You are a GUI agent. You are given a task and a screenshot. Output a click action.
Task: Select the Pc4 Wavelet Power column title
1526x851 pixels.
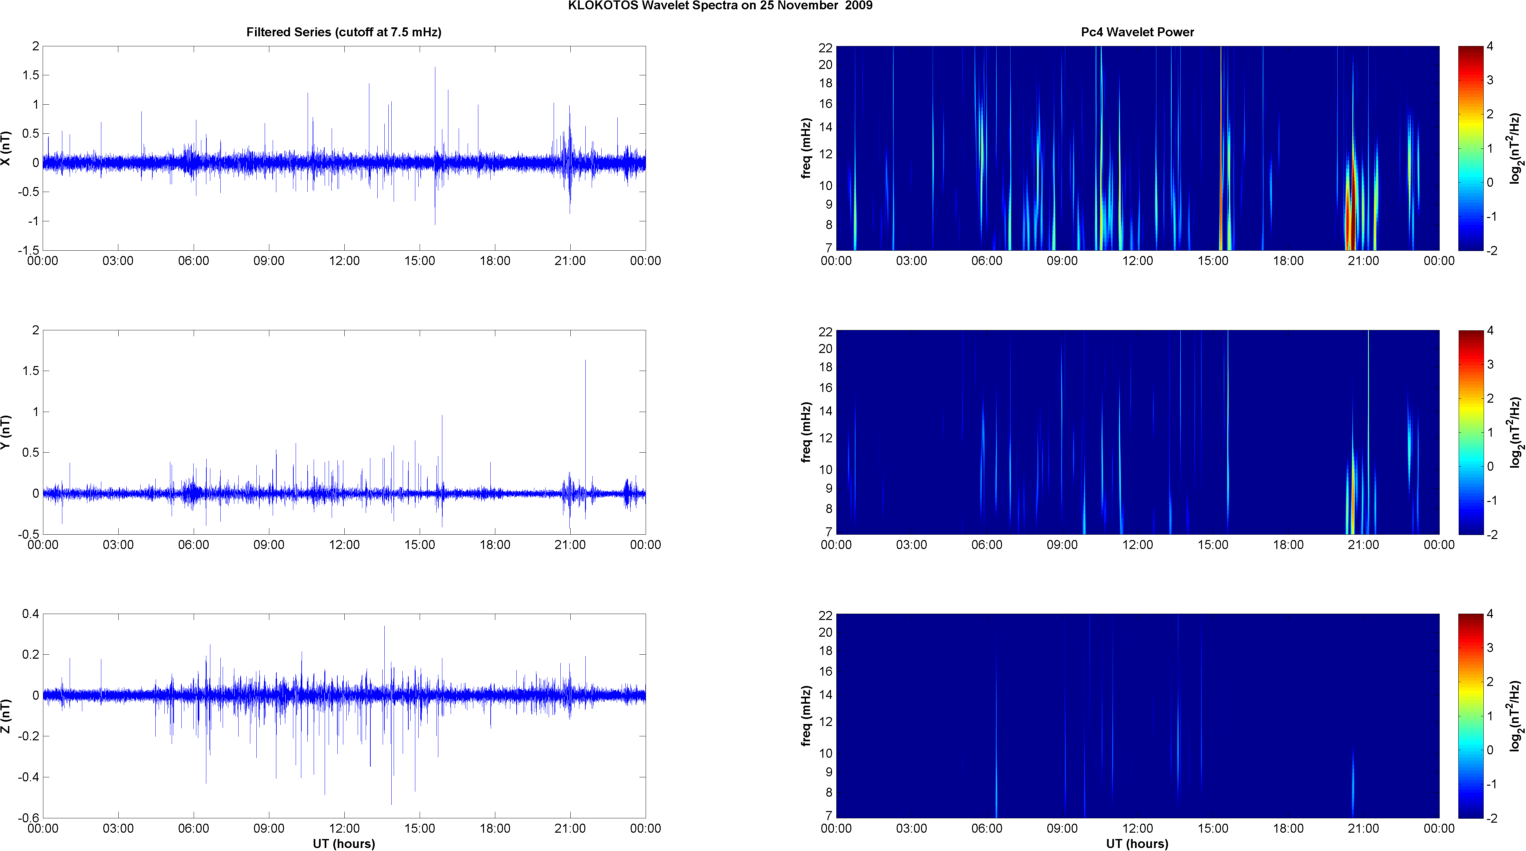[x=1137, y=32]
